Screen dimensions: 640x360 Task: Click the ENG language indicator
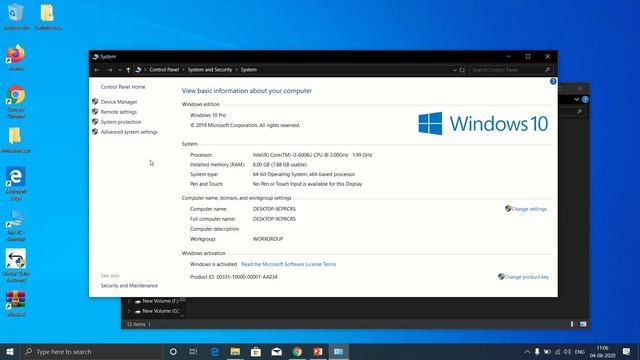[x=580, y=351]
